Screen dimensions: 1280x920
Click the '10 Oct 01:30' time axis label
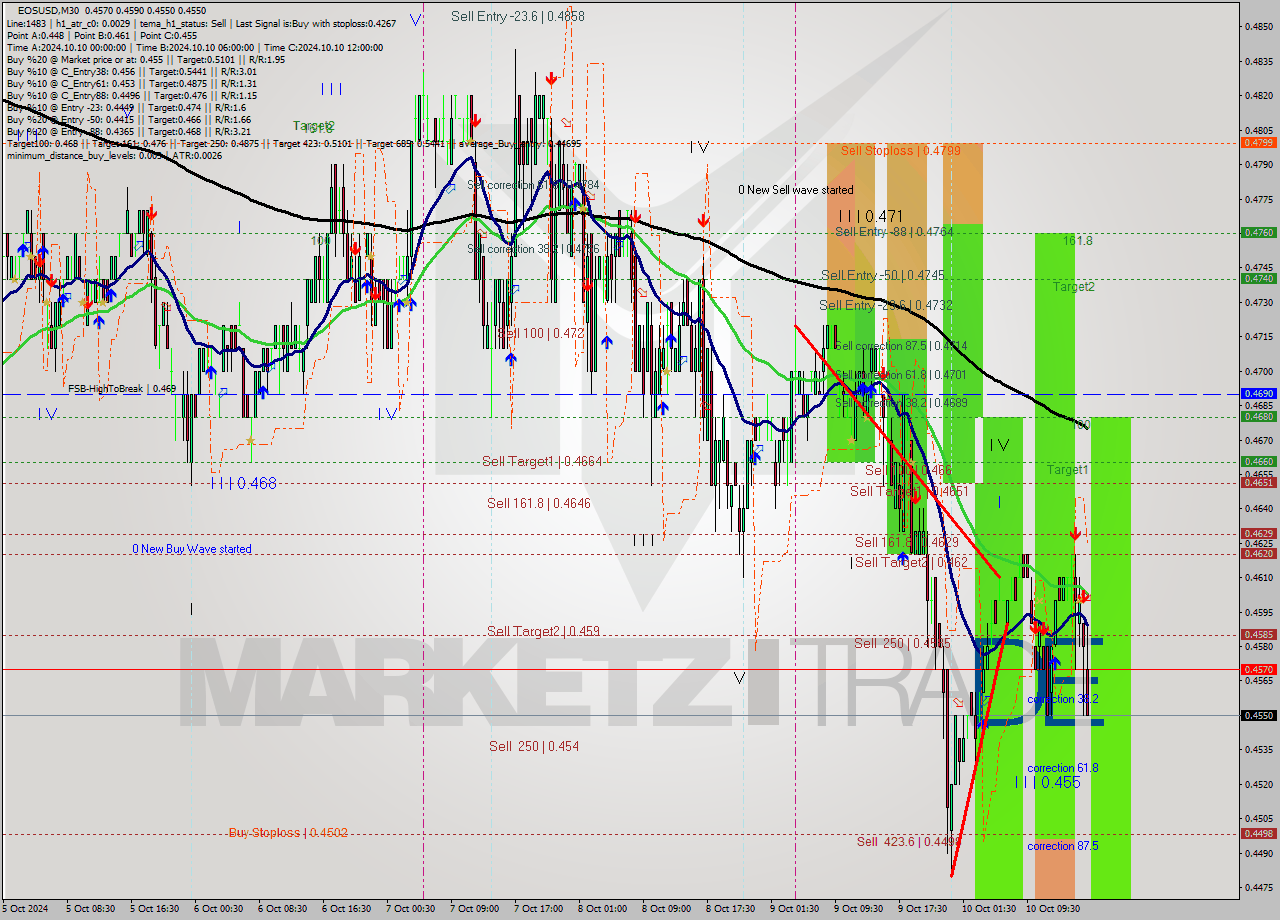tap(989, 909)
